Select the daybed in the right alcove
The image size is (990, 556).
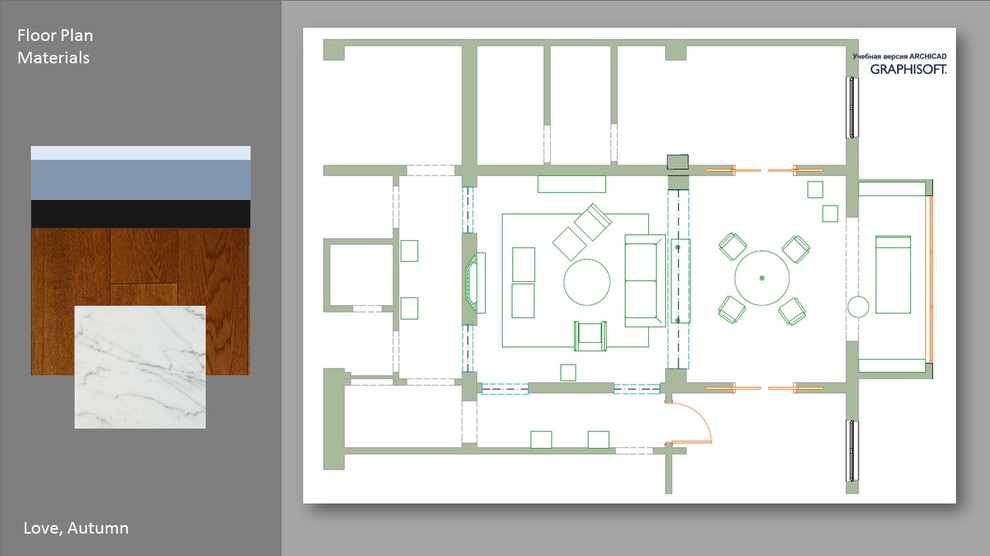893,275
